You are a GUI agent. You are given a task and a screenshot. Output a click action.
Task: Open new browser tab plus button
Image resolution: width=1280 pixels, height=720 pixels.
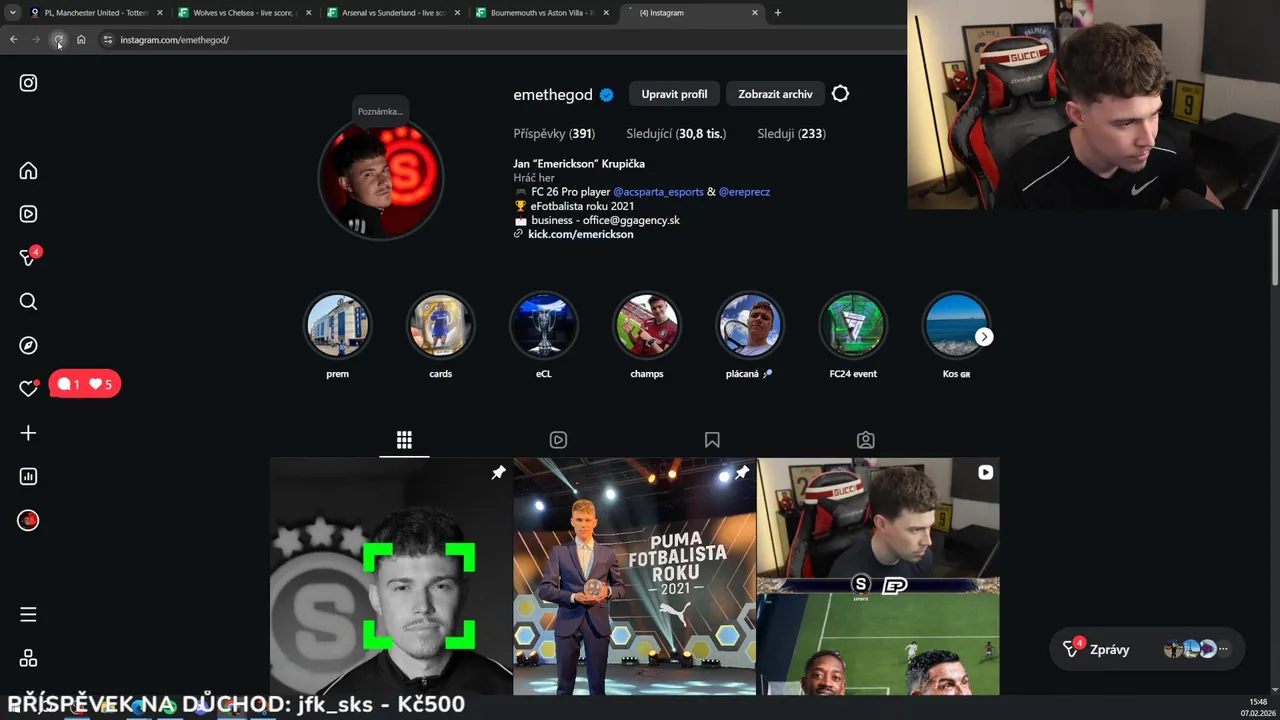pos(778,13)
